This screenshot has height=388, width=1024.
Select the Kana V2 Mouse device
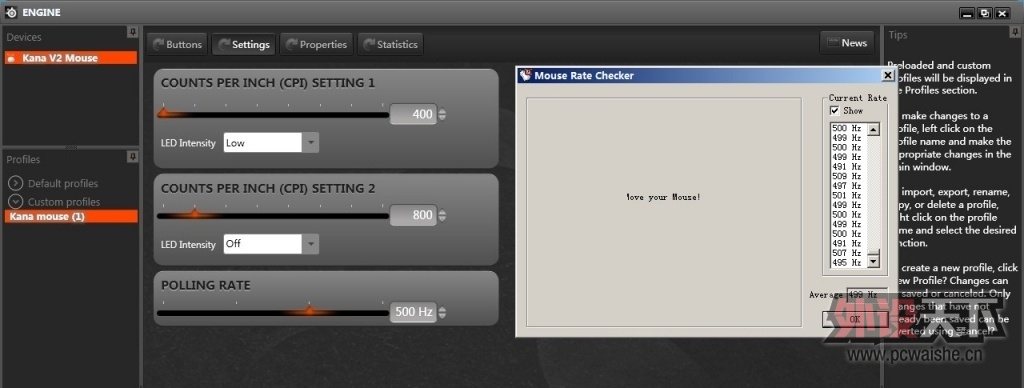71,57
